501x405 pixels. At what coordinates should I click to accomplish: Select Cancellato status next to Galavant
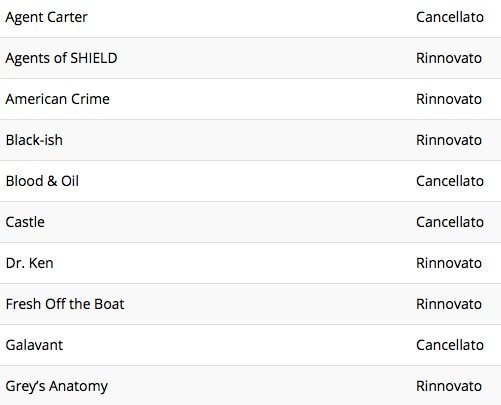pos(450,345)
